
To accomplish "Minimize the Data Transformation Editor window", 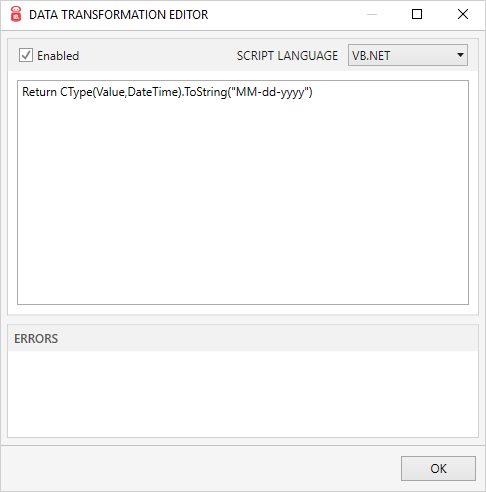I will point(372,14).
